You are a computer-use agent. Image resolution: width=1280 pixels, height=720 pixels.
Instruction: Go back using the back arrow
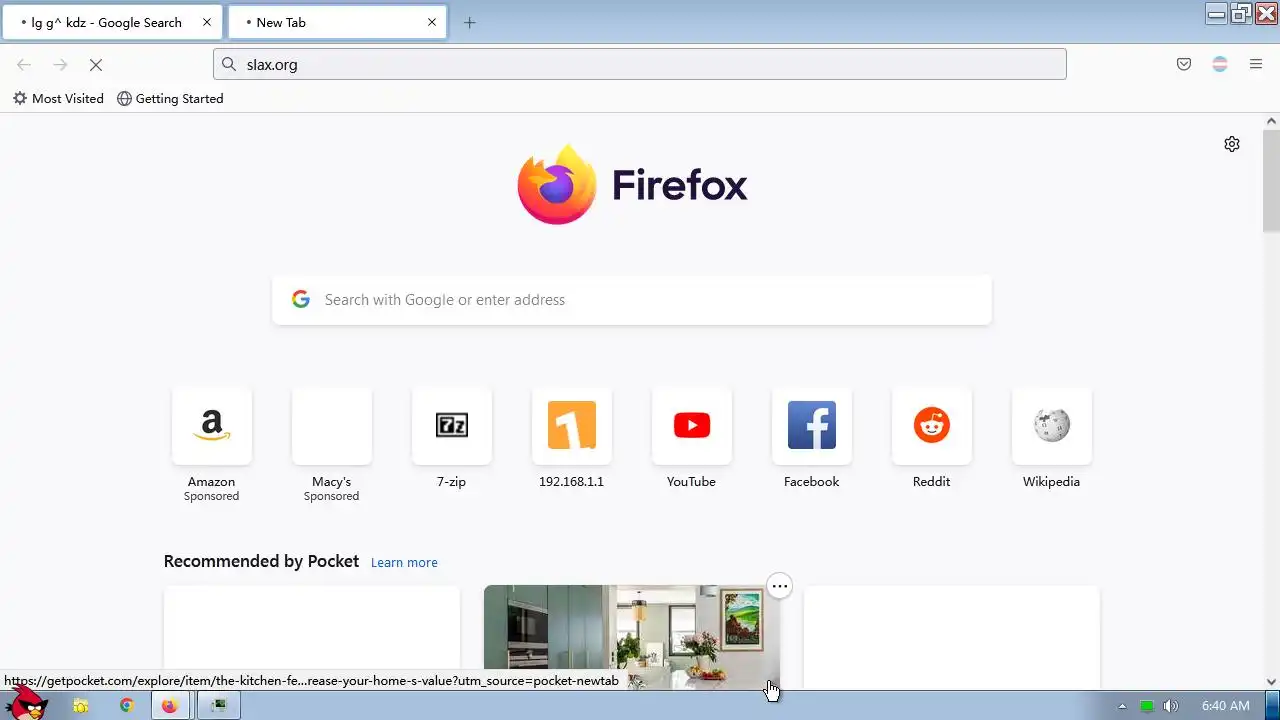(x=24, y=64)
